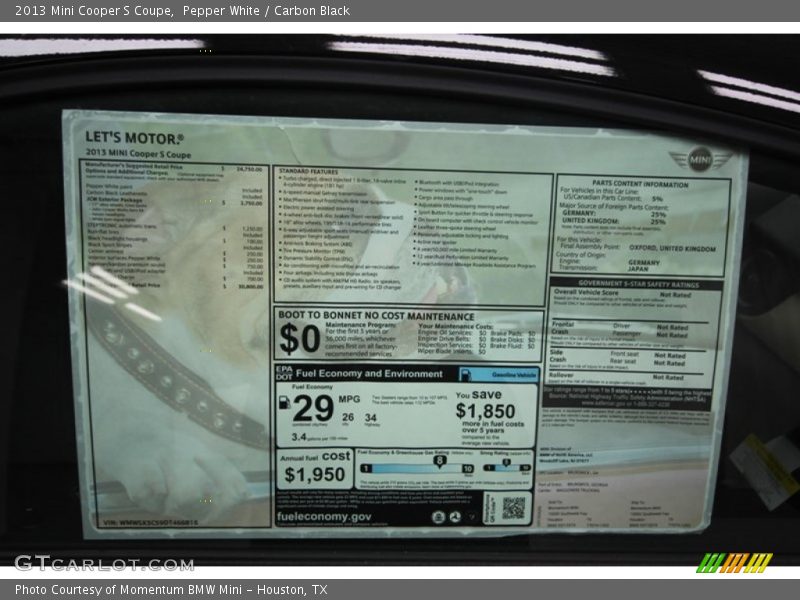Click 'Fuel Economy and Environment' title

point(369,373)
